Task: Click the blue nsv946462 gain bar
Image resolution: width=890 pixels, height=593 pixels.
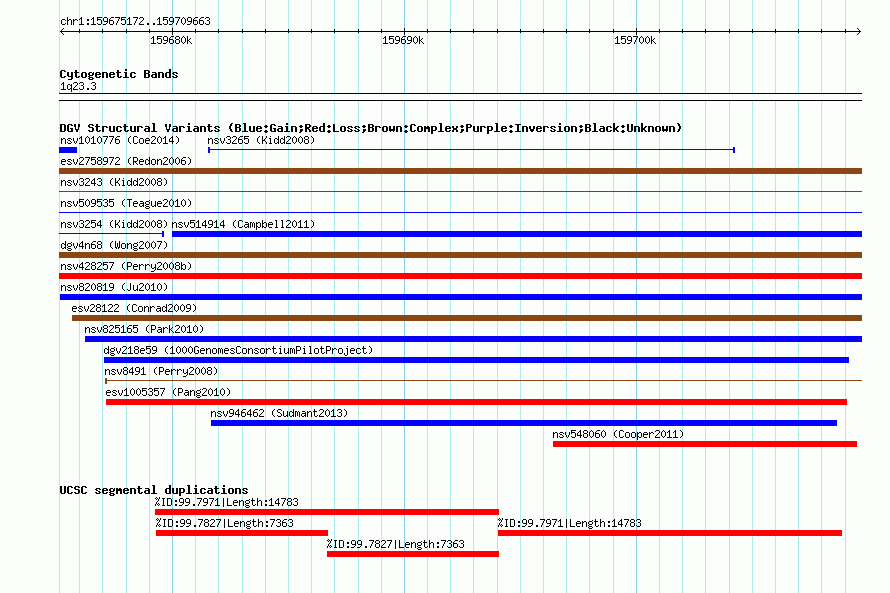Action: click(524, 423)
